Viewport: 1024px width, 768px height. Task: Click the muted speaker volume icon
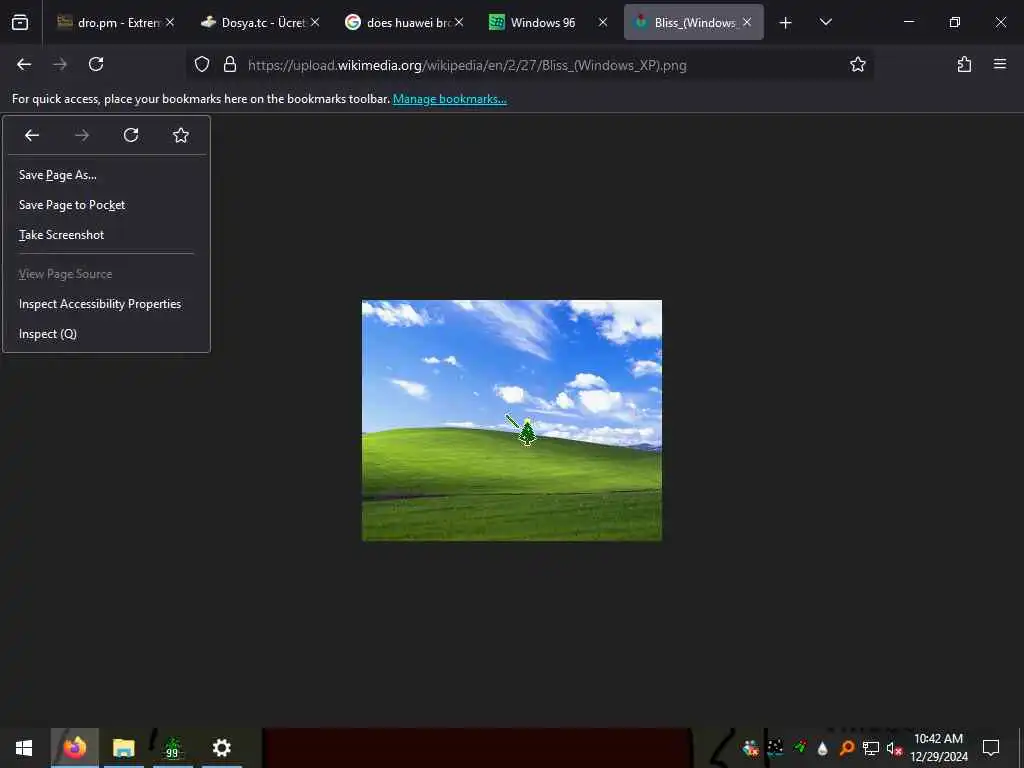(894, 748)
